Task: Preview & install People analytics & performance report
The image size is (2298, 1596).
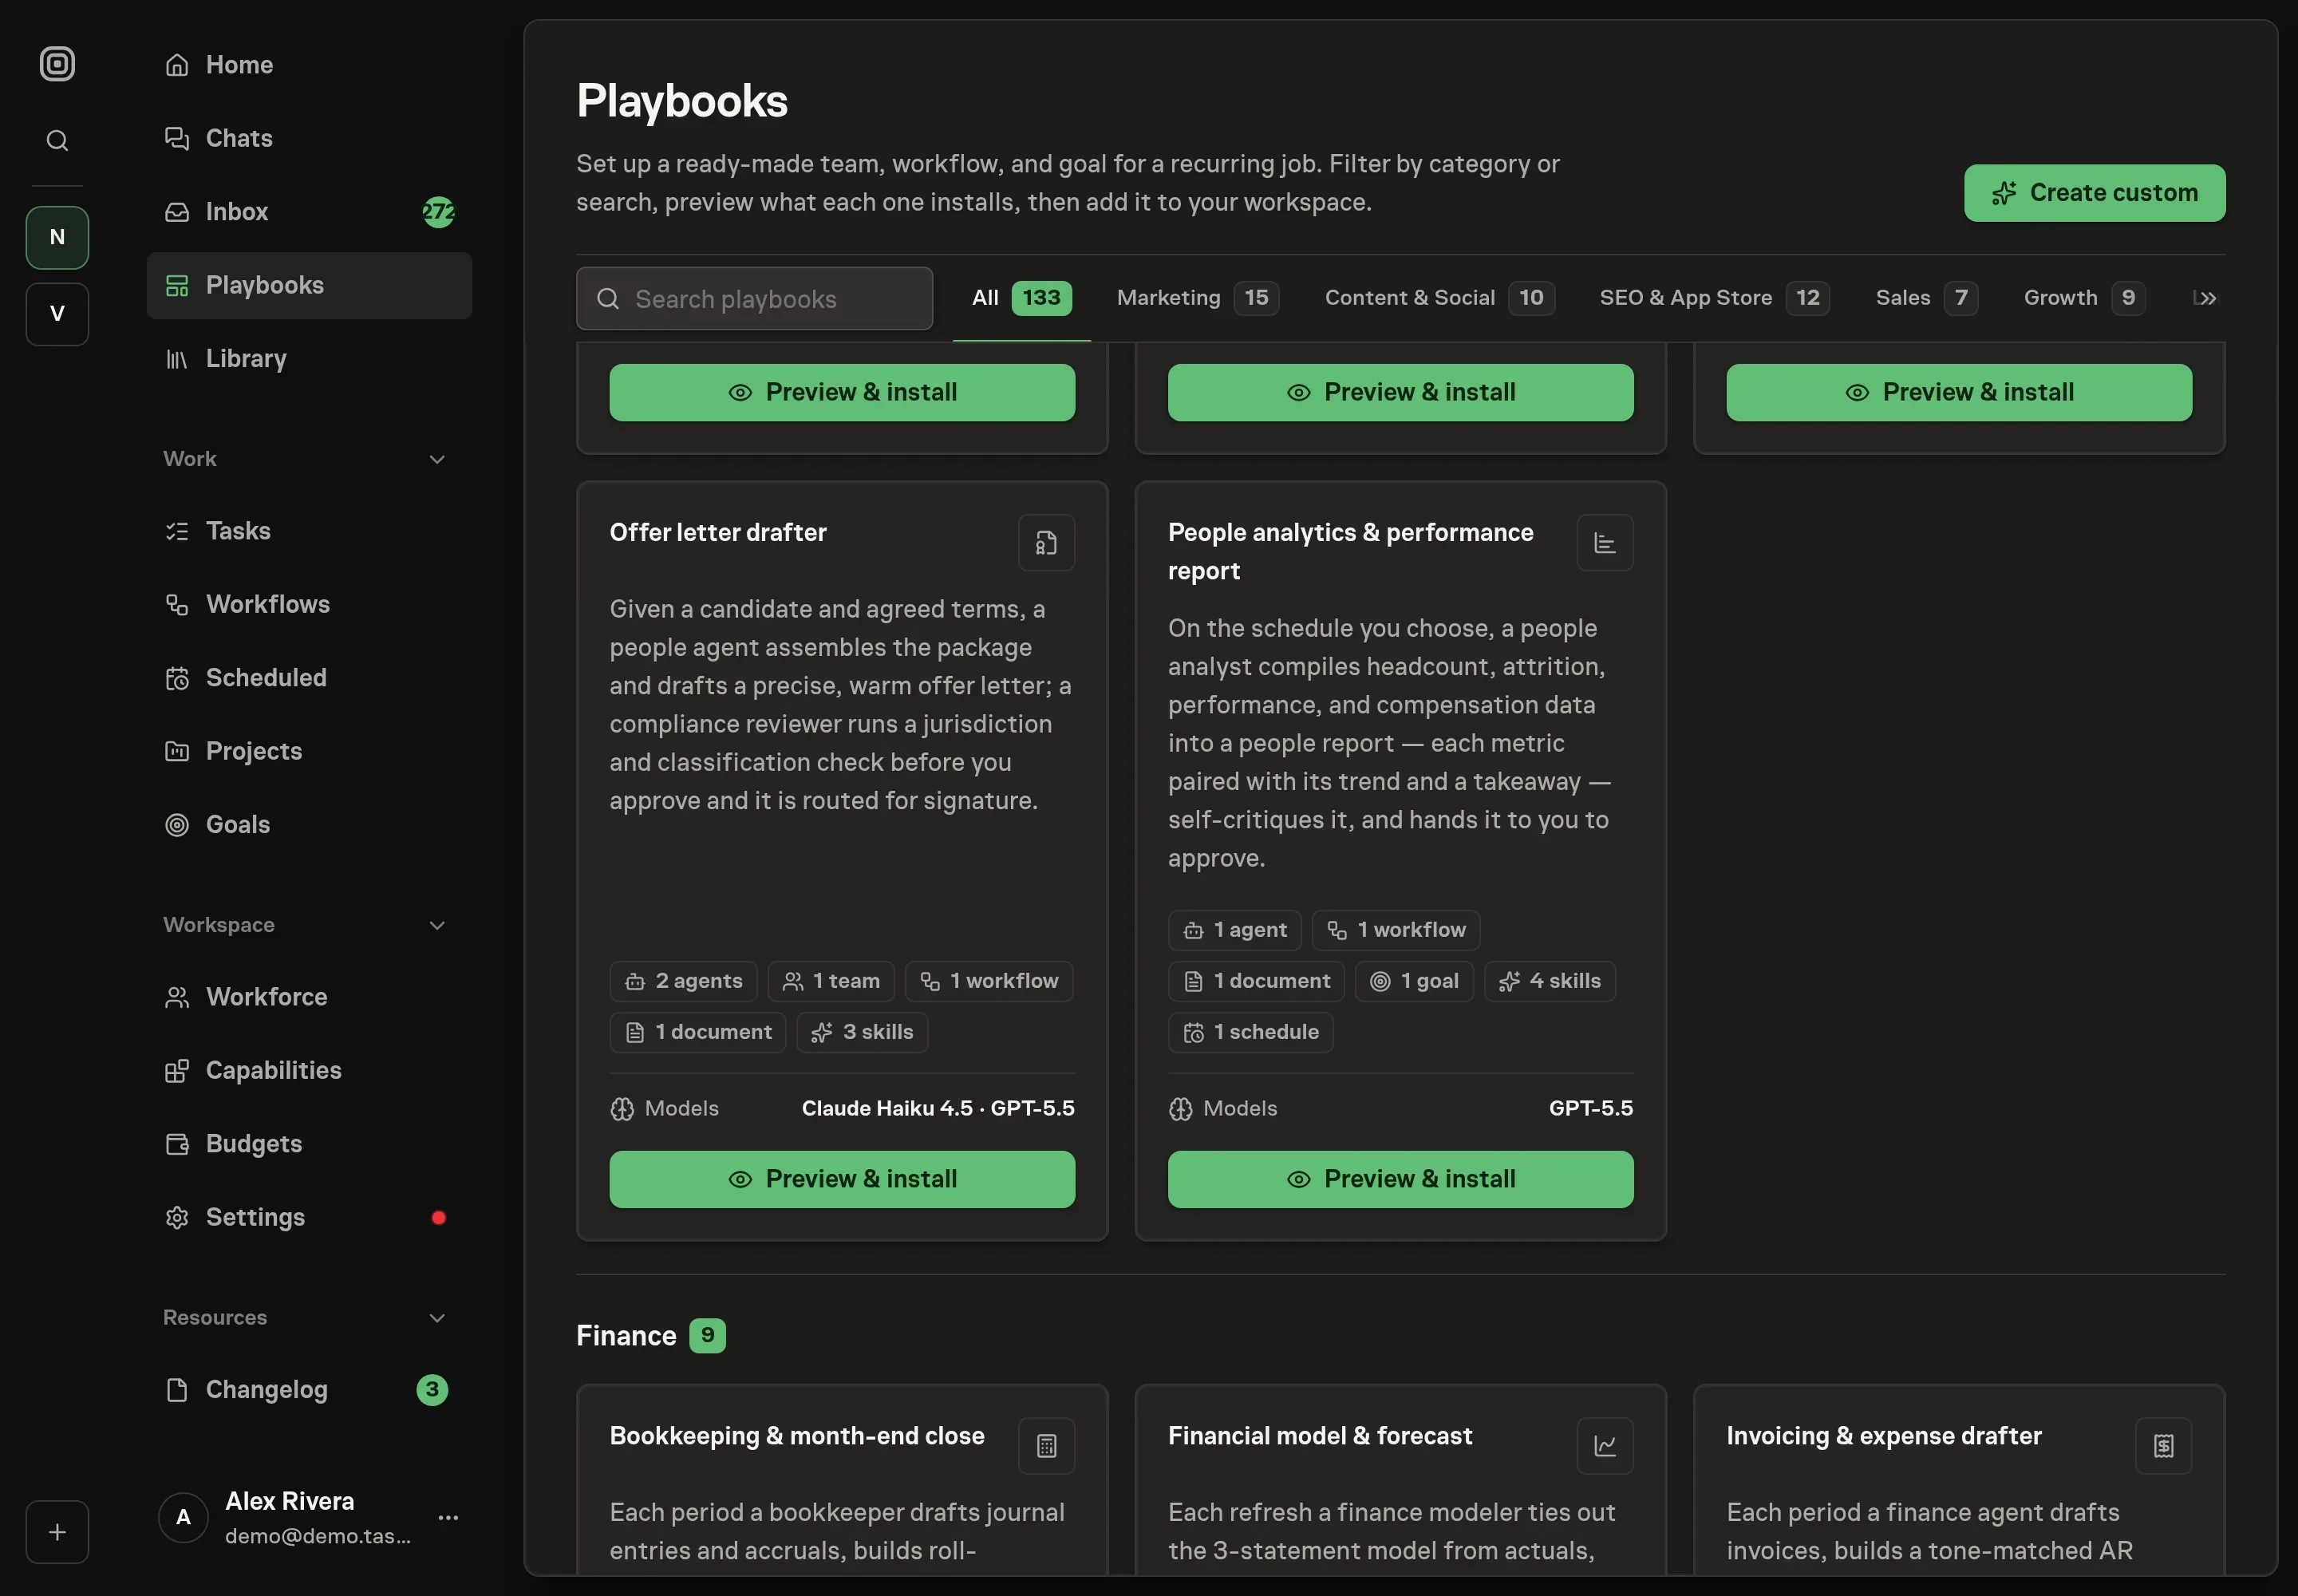Action: [x=1400, y=1179]
